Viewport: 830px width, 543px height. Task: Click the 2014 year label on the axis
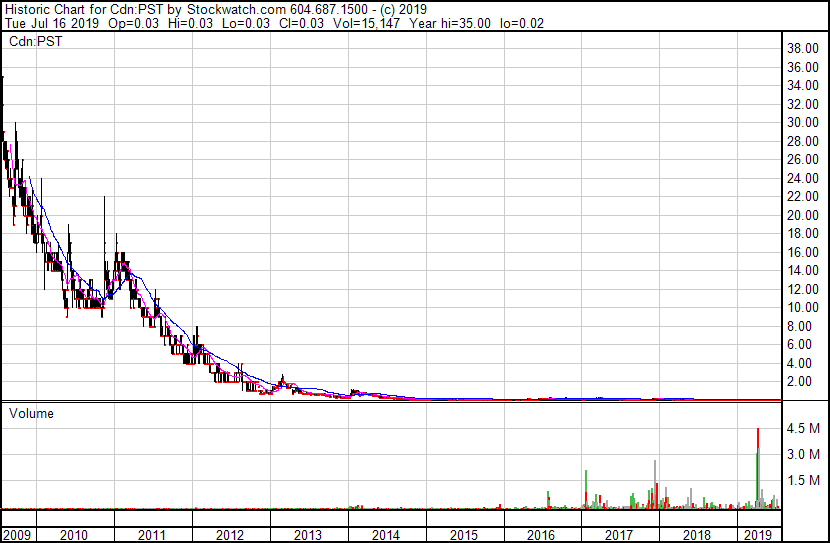[x=386, y=535]
